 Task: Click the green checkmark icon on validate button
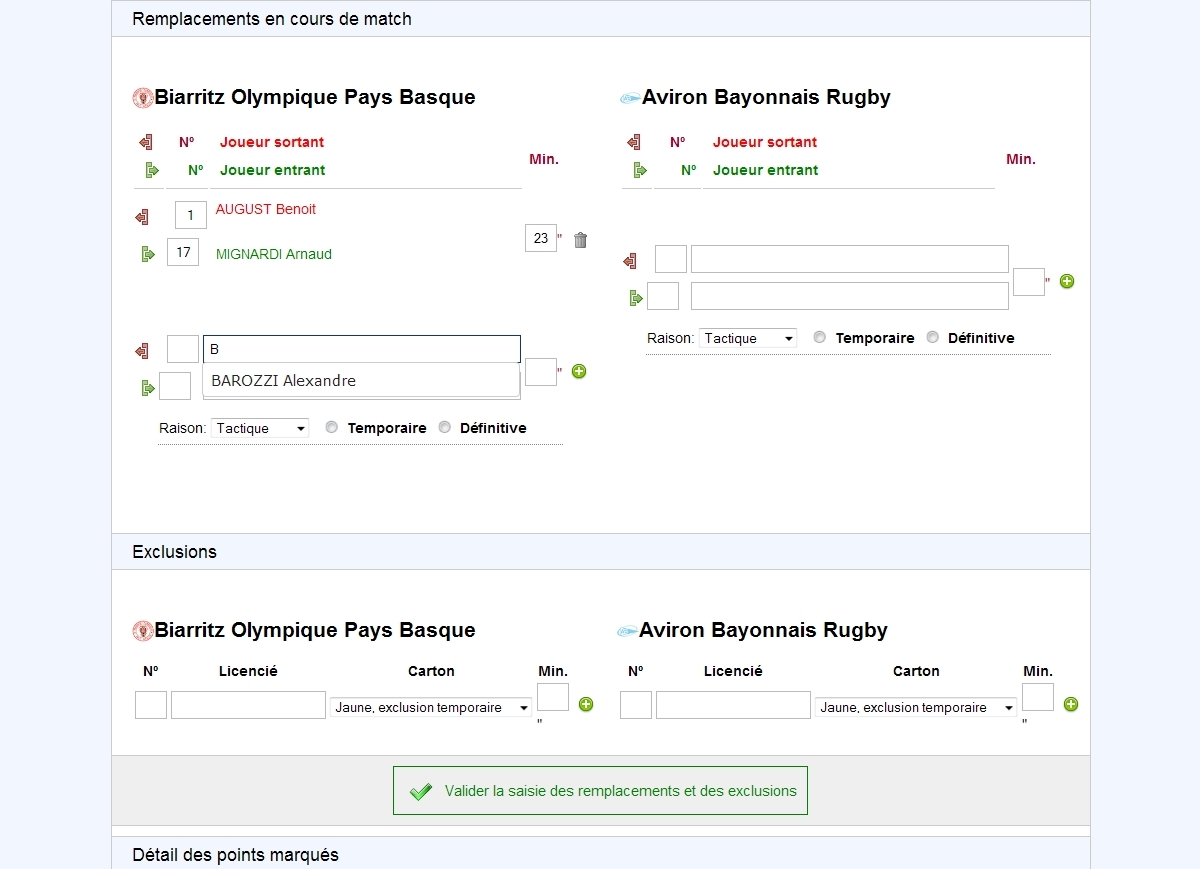[421, 792]
